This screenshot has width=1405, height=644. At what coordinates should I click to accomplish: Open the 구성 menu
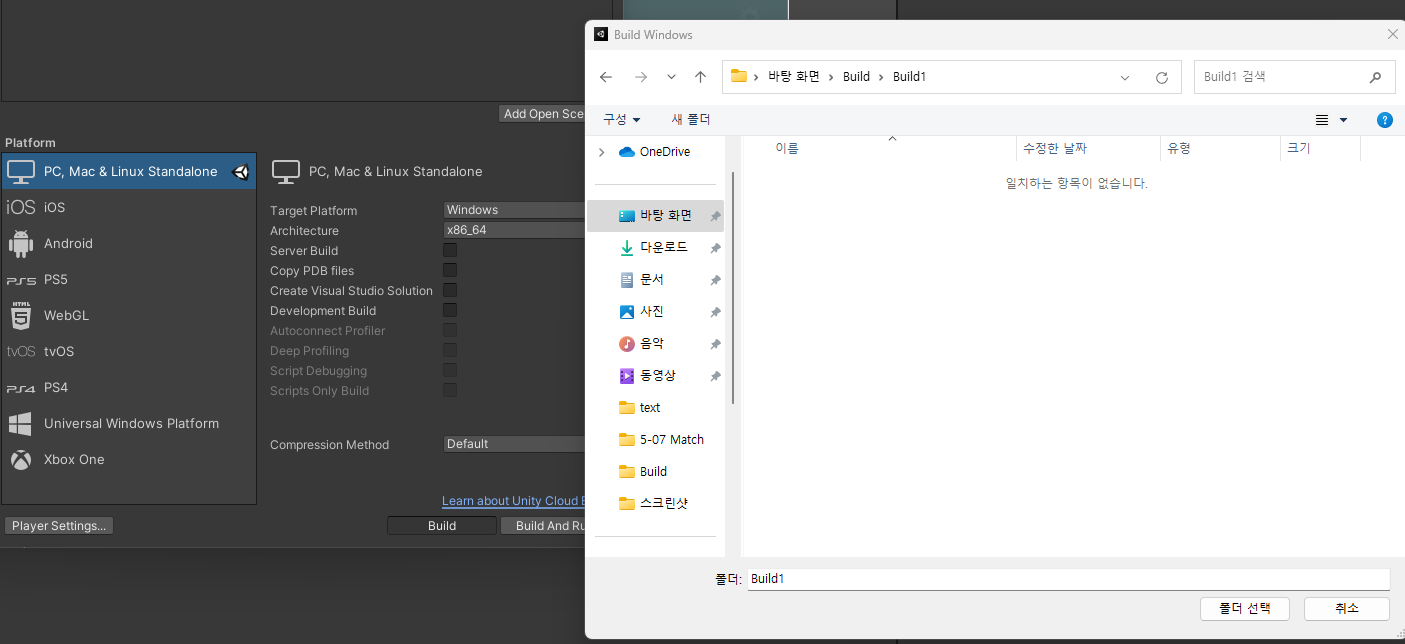(x=621, y=120)
